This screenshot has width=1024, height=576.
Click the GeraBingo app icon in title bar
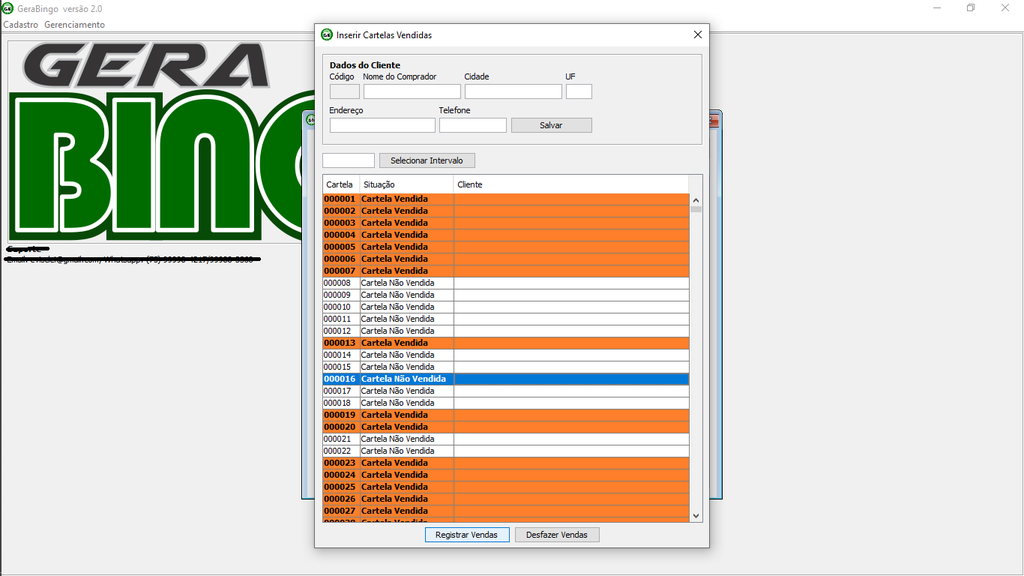point(8,8)
